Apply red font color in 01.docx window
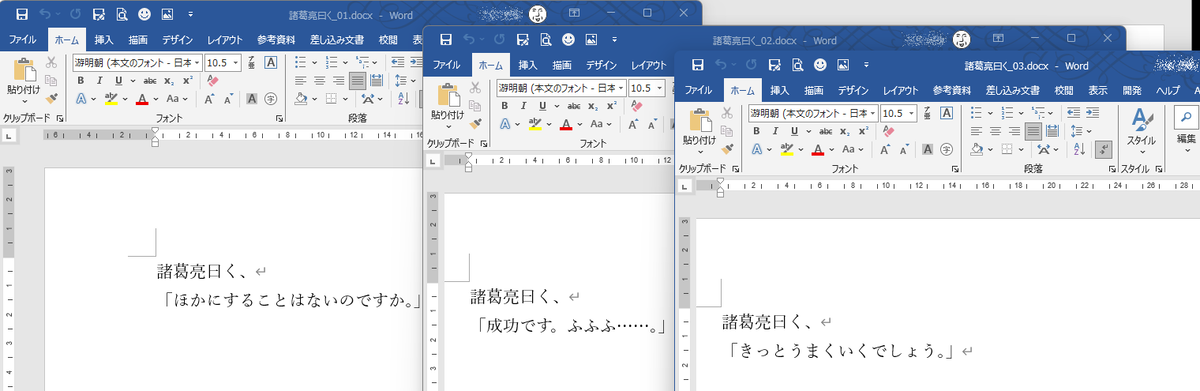Image resolution: width=1200 pixels, height=391 pixels. (x=142, y=98)
